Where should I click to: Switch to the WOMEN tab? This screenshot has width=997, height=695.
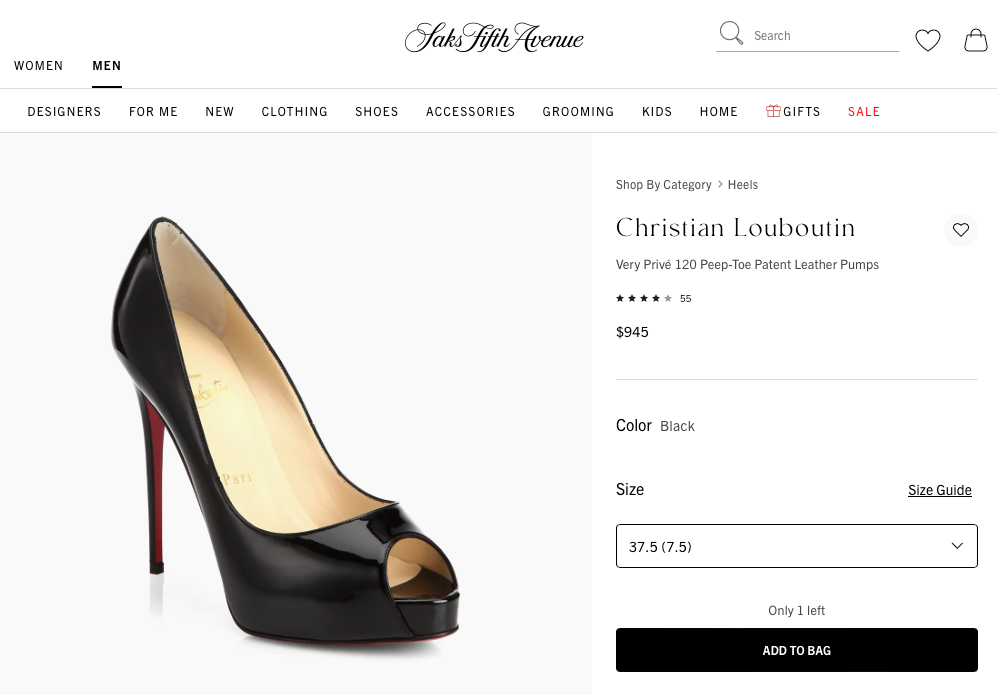pos(39,65)
